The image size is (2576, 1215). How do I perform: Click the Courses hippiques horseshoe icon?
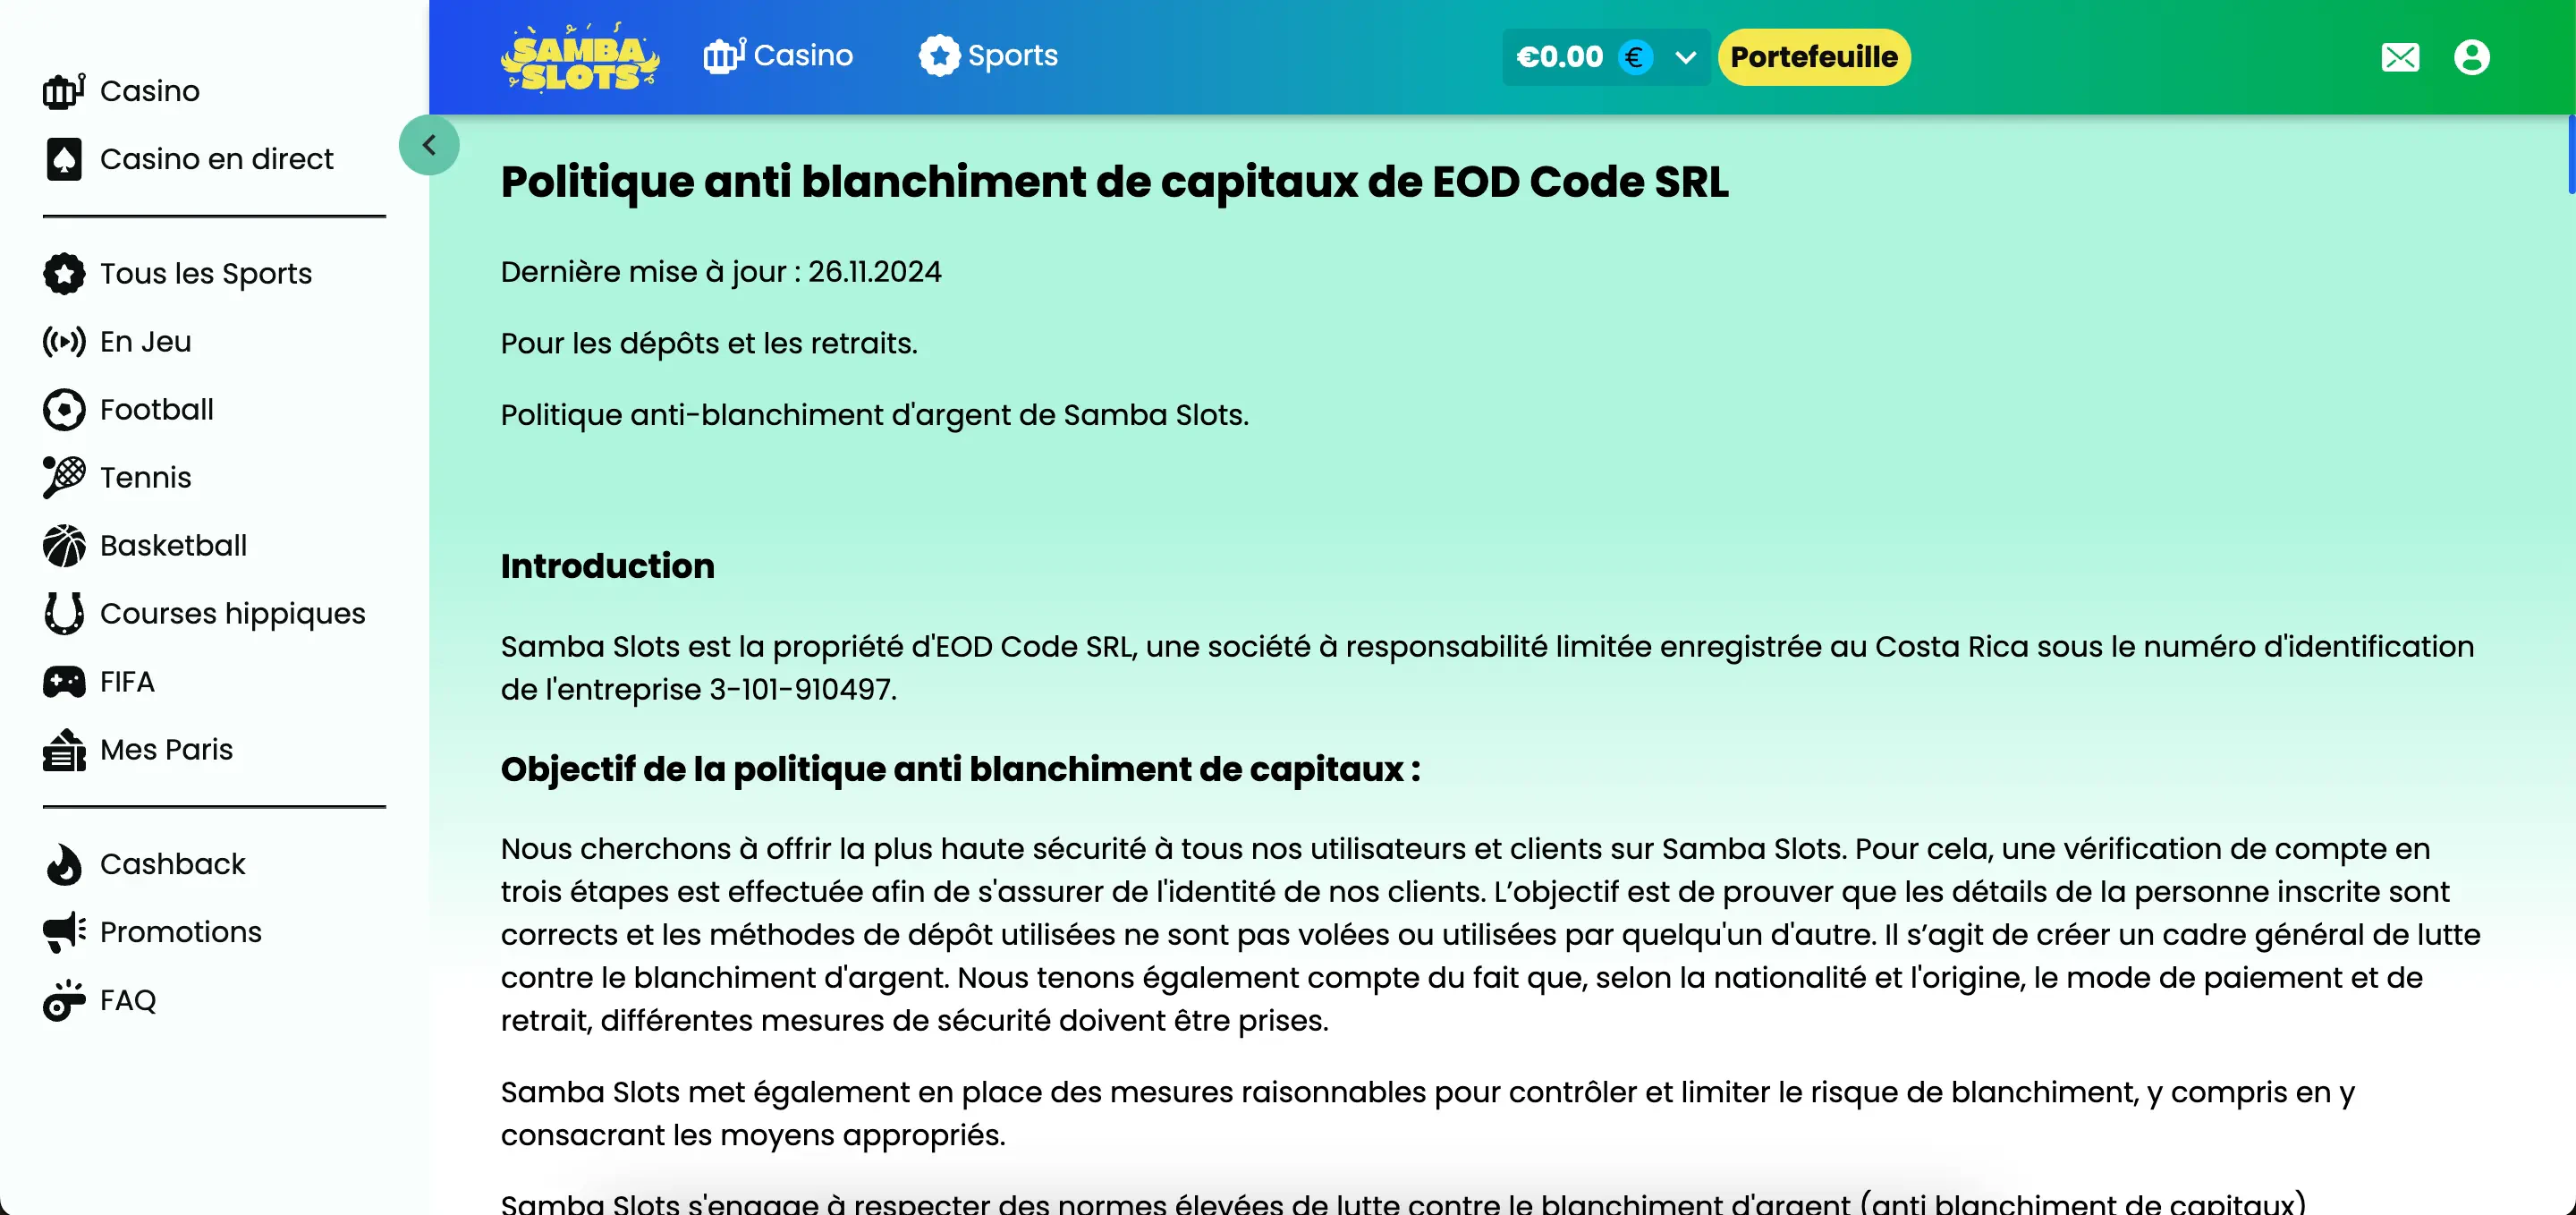(x=64, y=614)
